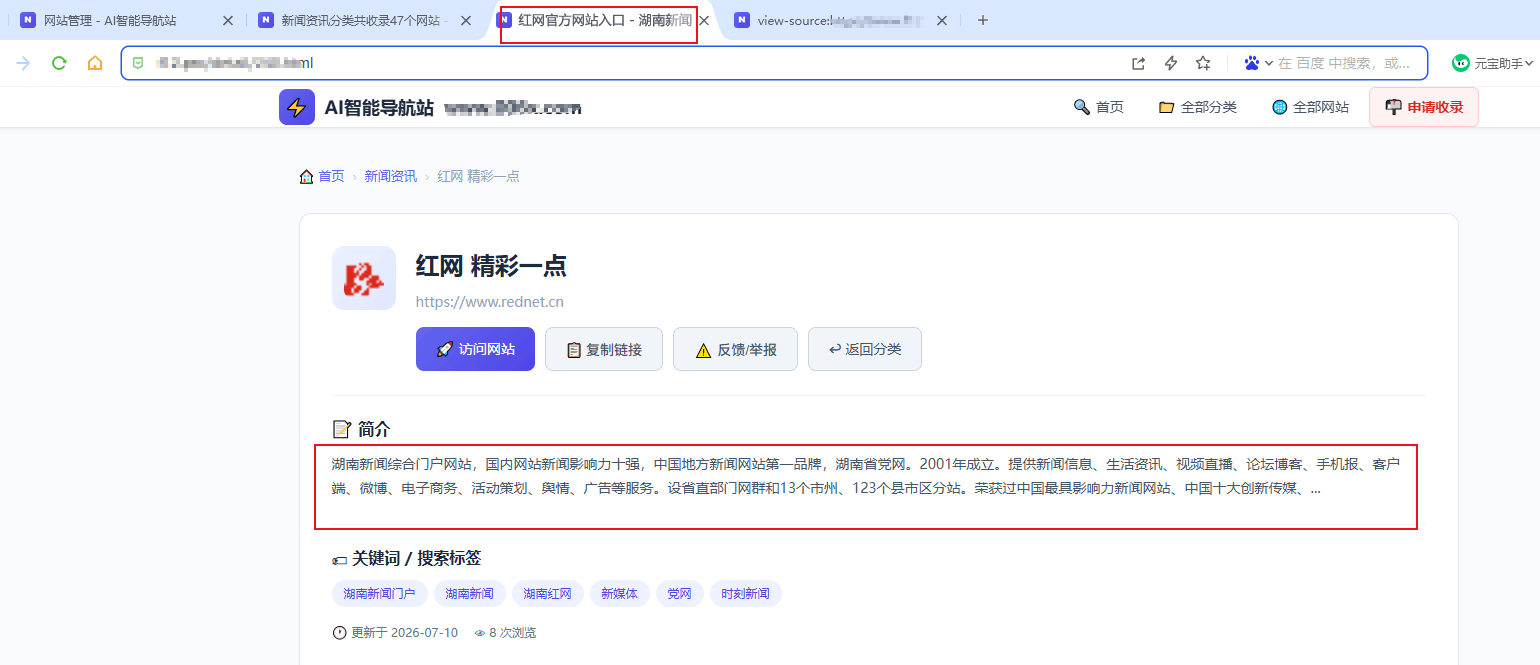Open the 元宝助手 extension menu
Image resolution: width=1540 pixels, height=665 pixels.
pos(1493,63)
